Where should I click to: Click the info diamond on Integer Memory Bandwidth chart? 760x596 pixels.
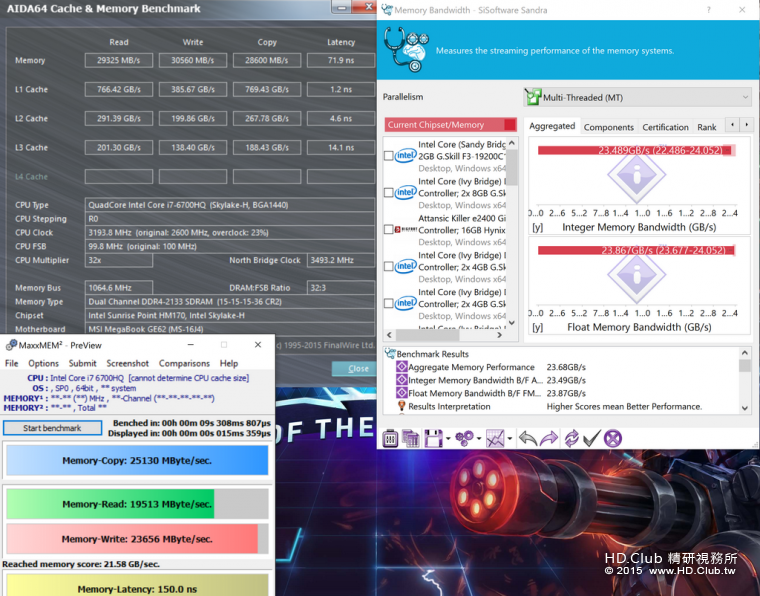coord(636,174)
